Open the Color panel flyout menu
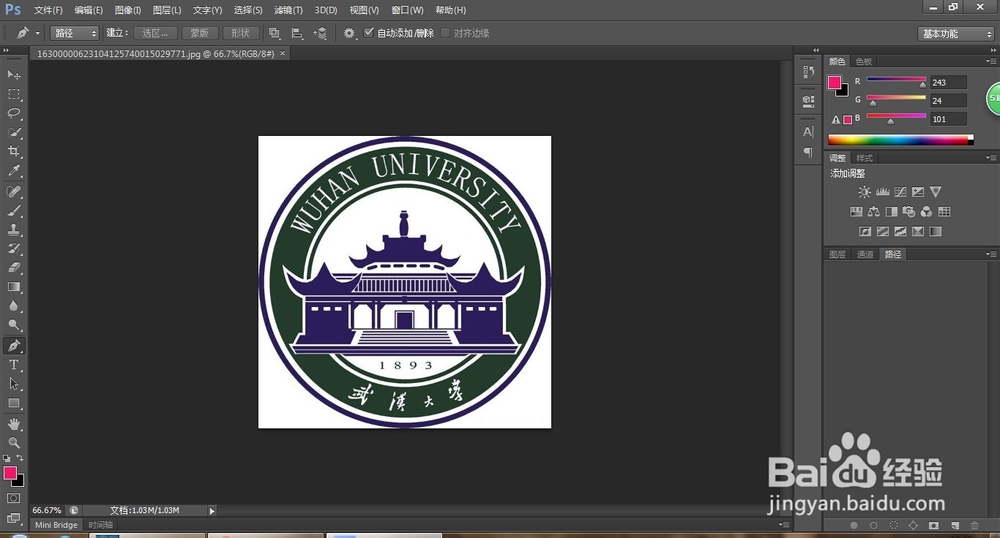 pyautogui.click(x=990, y=61)
